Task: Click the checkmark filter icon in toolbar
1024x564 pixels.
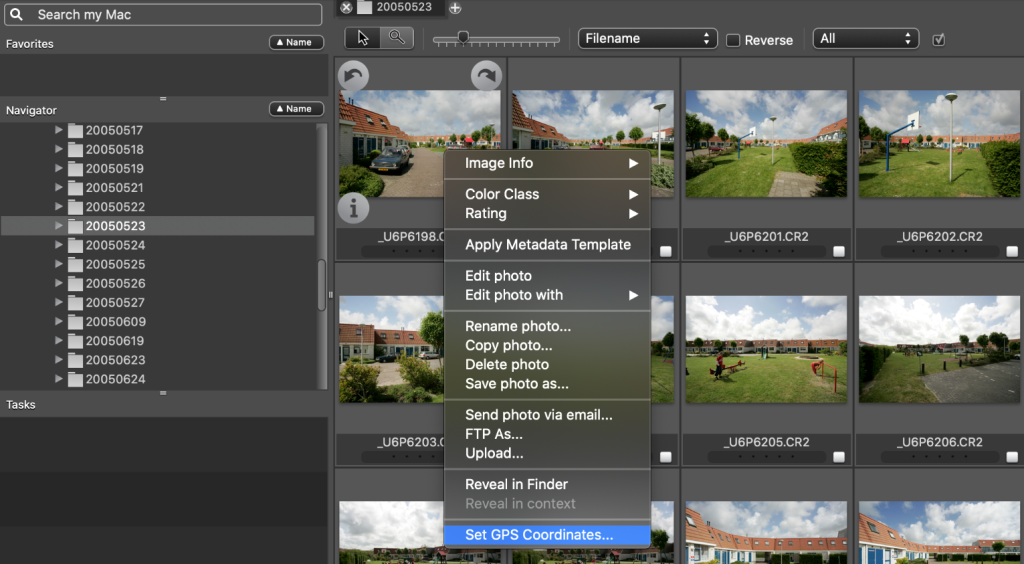Action: coord(938,39)
